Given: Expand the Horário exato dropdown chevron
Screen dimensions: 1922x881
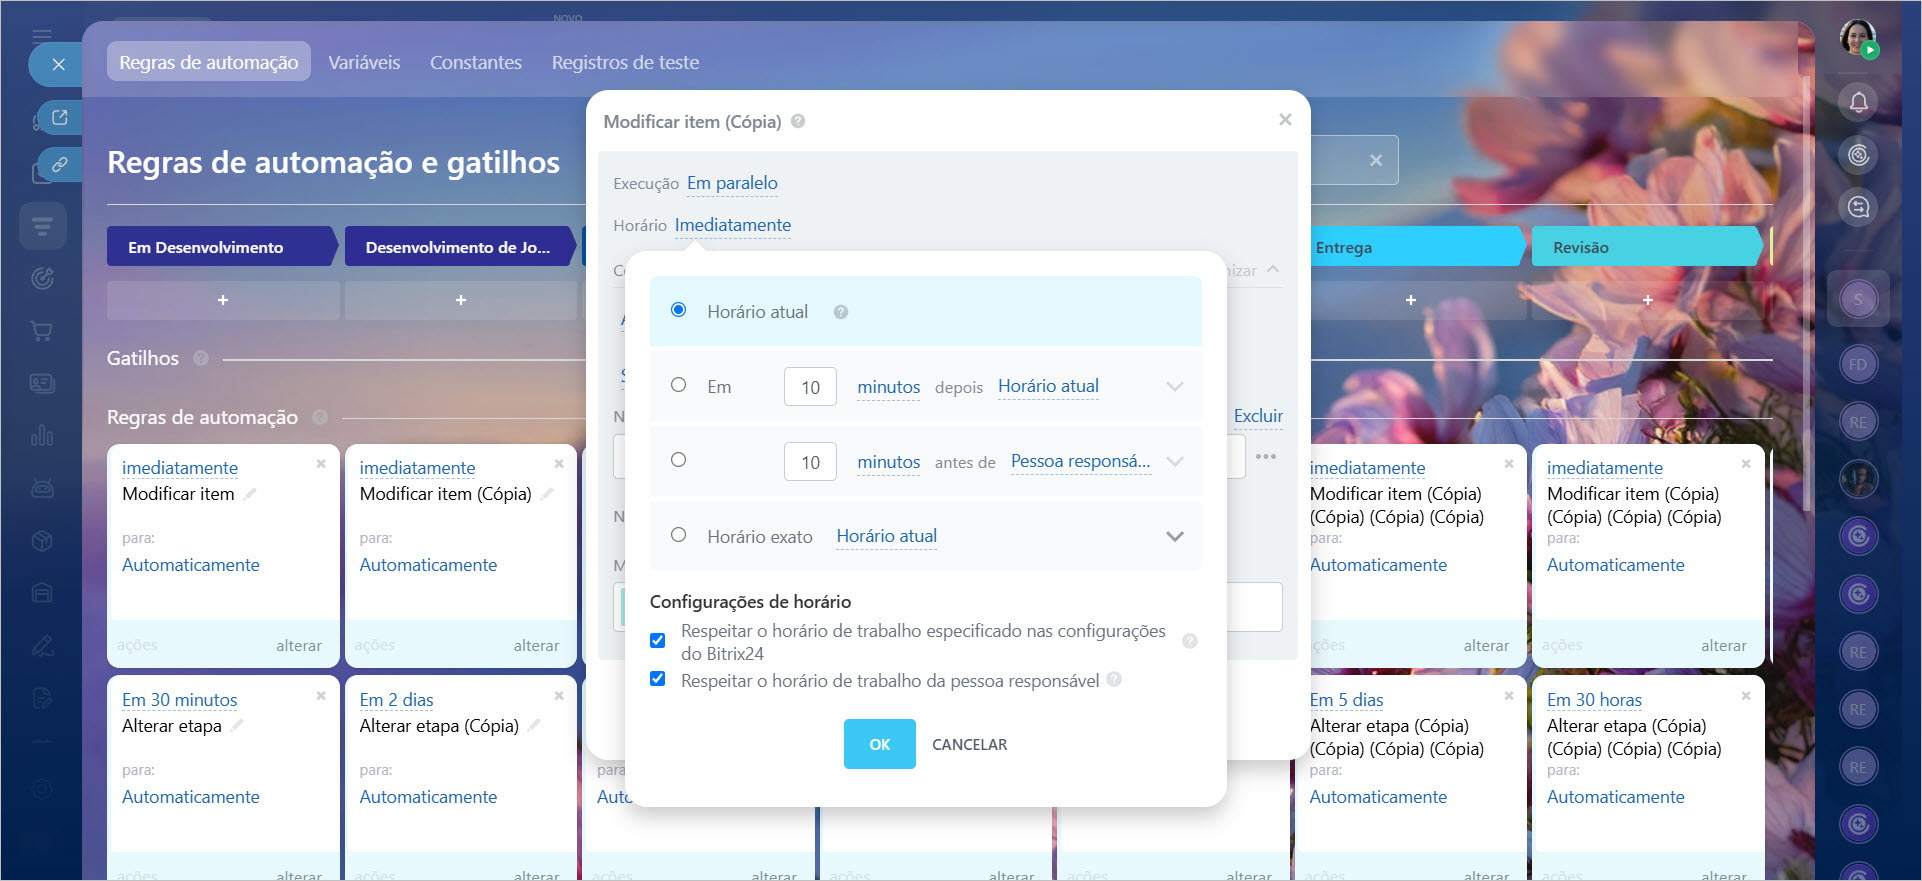Looking at the screenshot, I should (x=1174, y=537).
